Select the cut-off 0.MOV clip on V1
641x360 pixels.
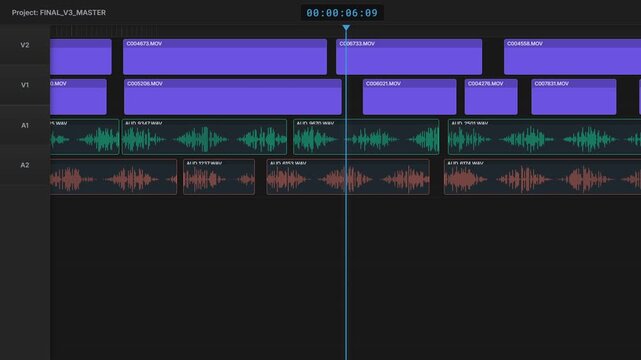[x=78, y=97]
